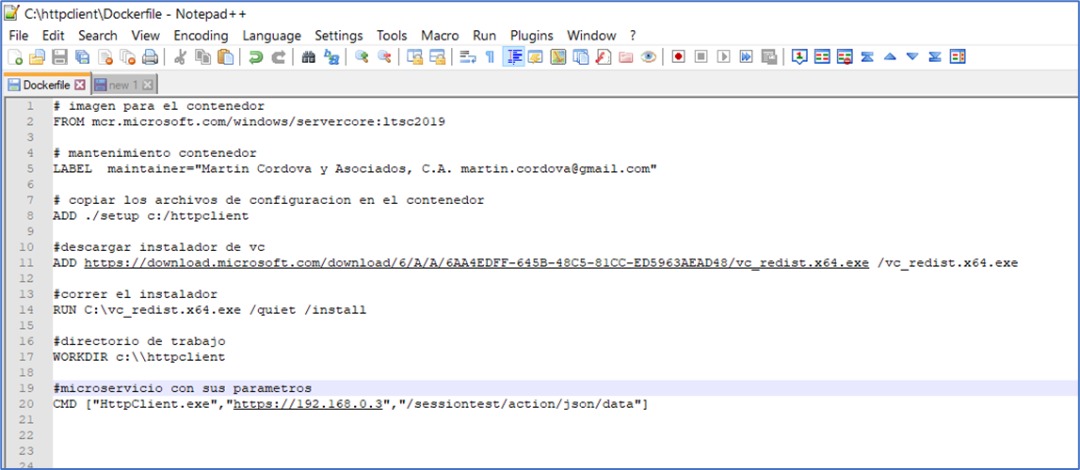The width and height of the screenshot is (1080, 470).
Task: Close all documents toolbar icon
Action: pos(127,58)
